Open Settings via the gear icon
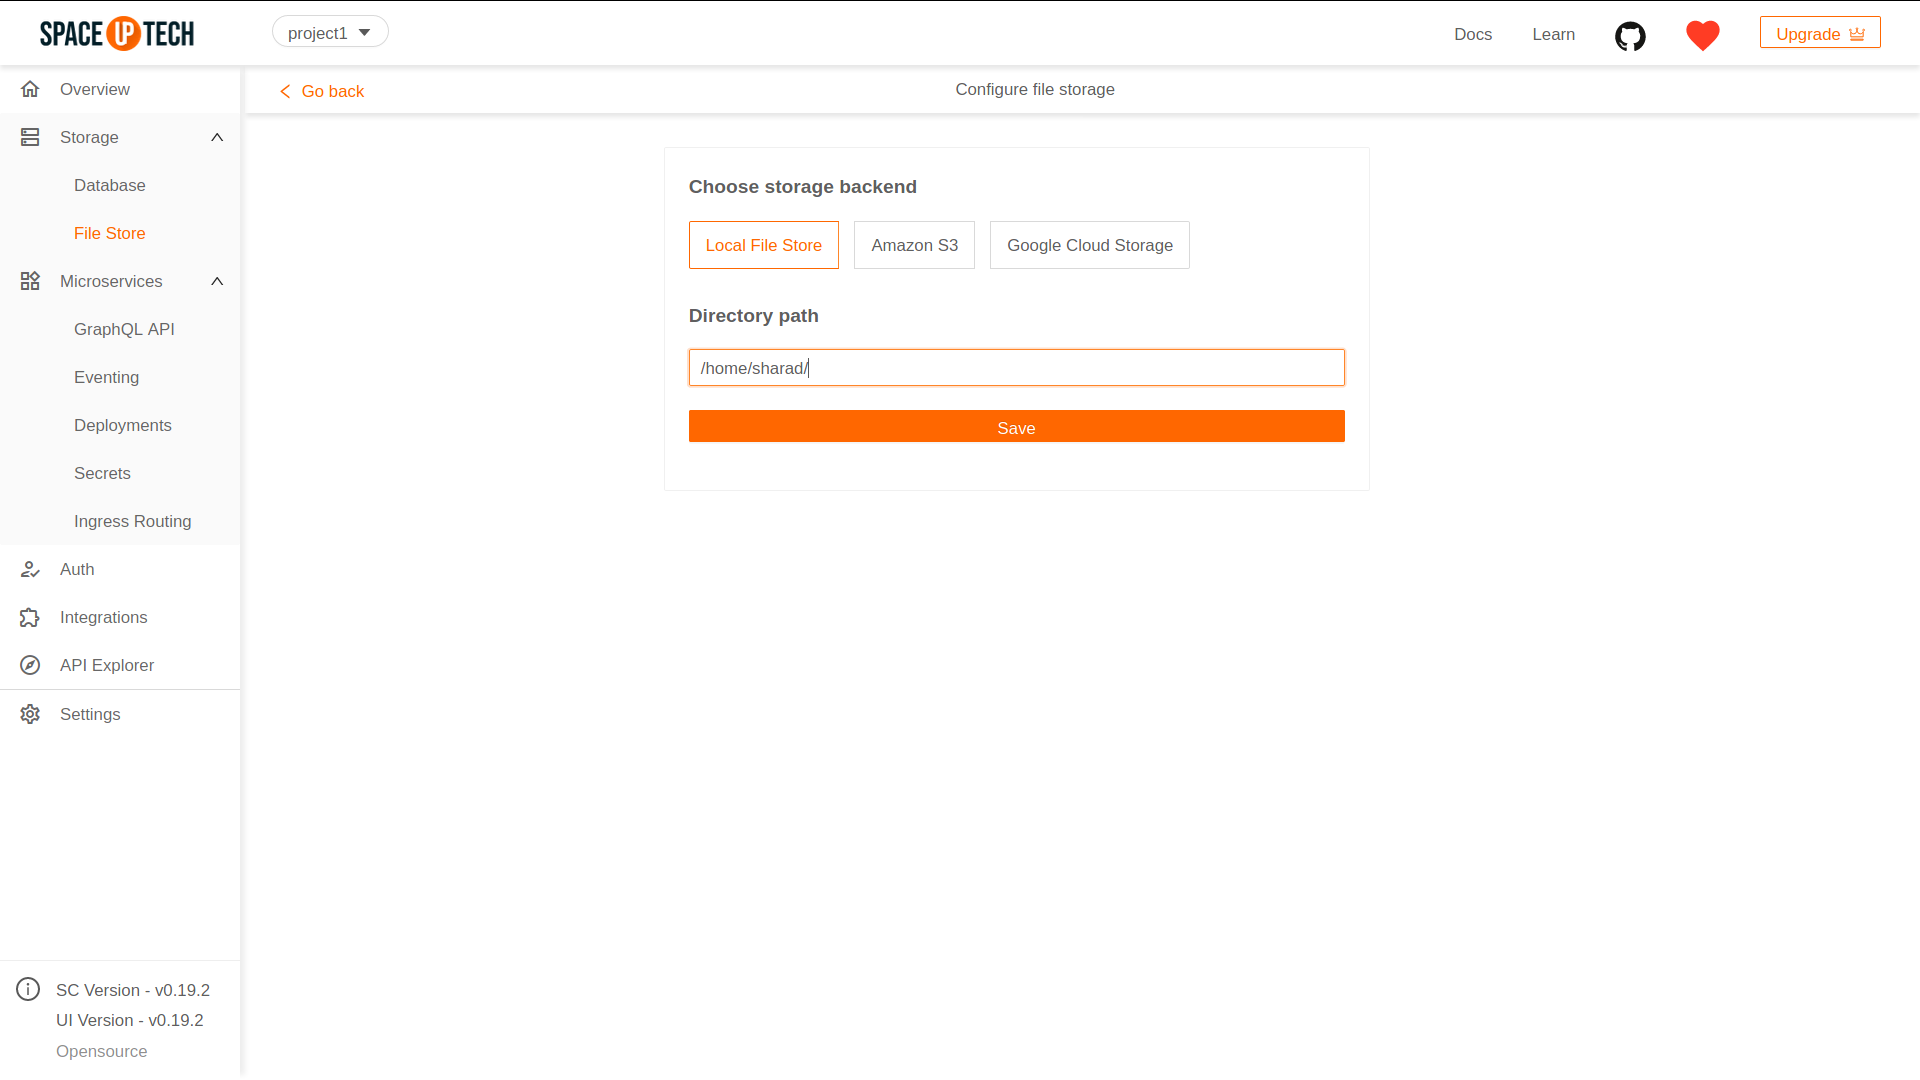Image resolution: width=1920 pixels, height=1080 pixels. pos(30,714)
